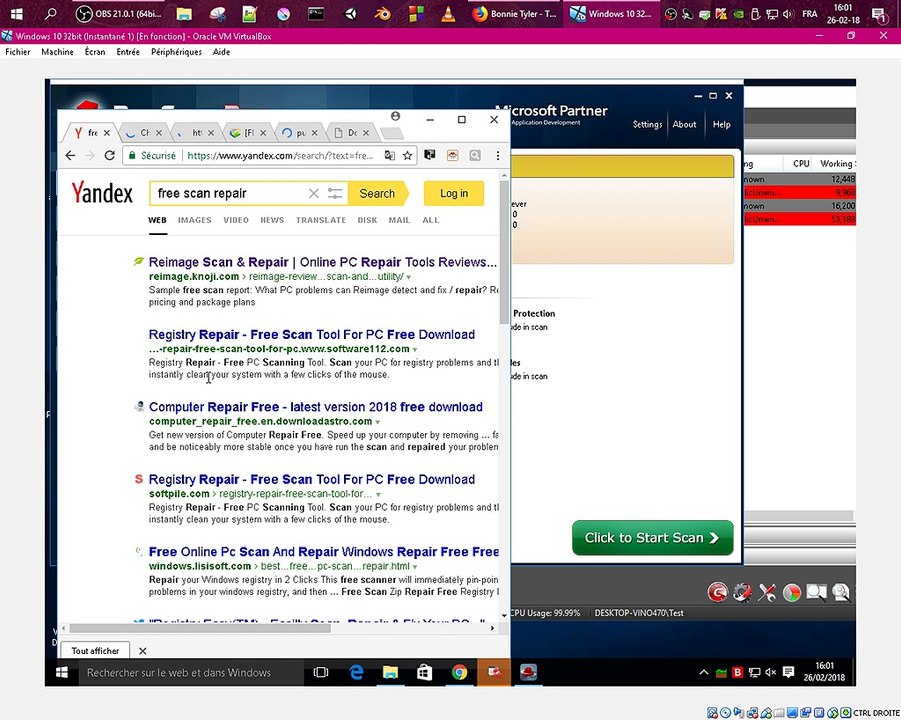Open Help in the scanner app
901x720 pixels.
[x=722, y=124]
